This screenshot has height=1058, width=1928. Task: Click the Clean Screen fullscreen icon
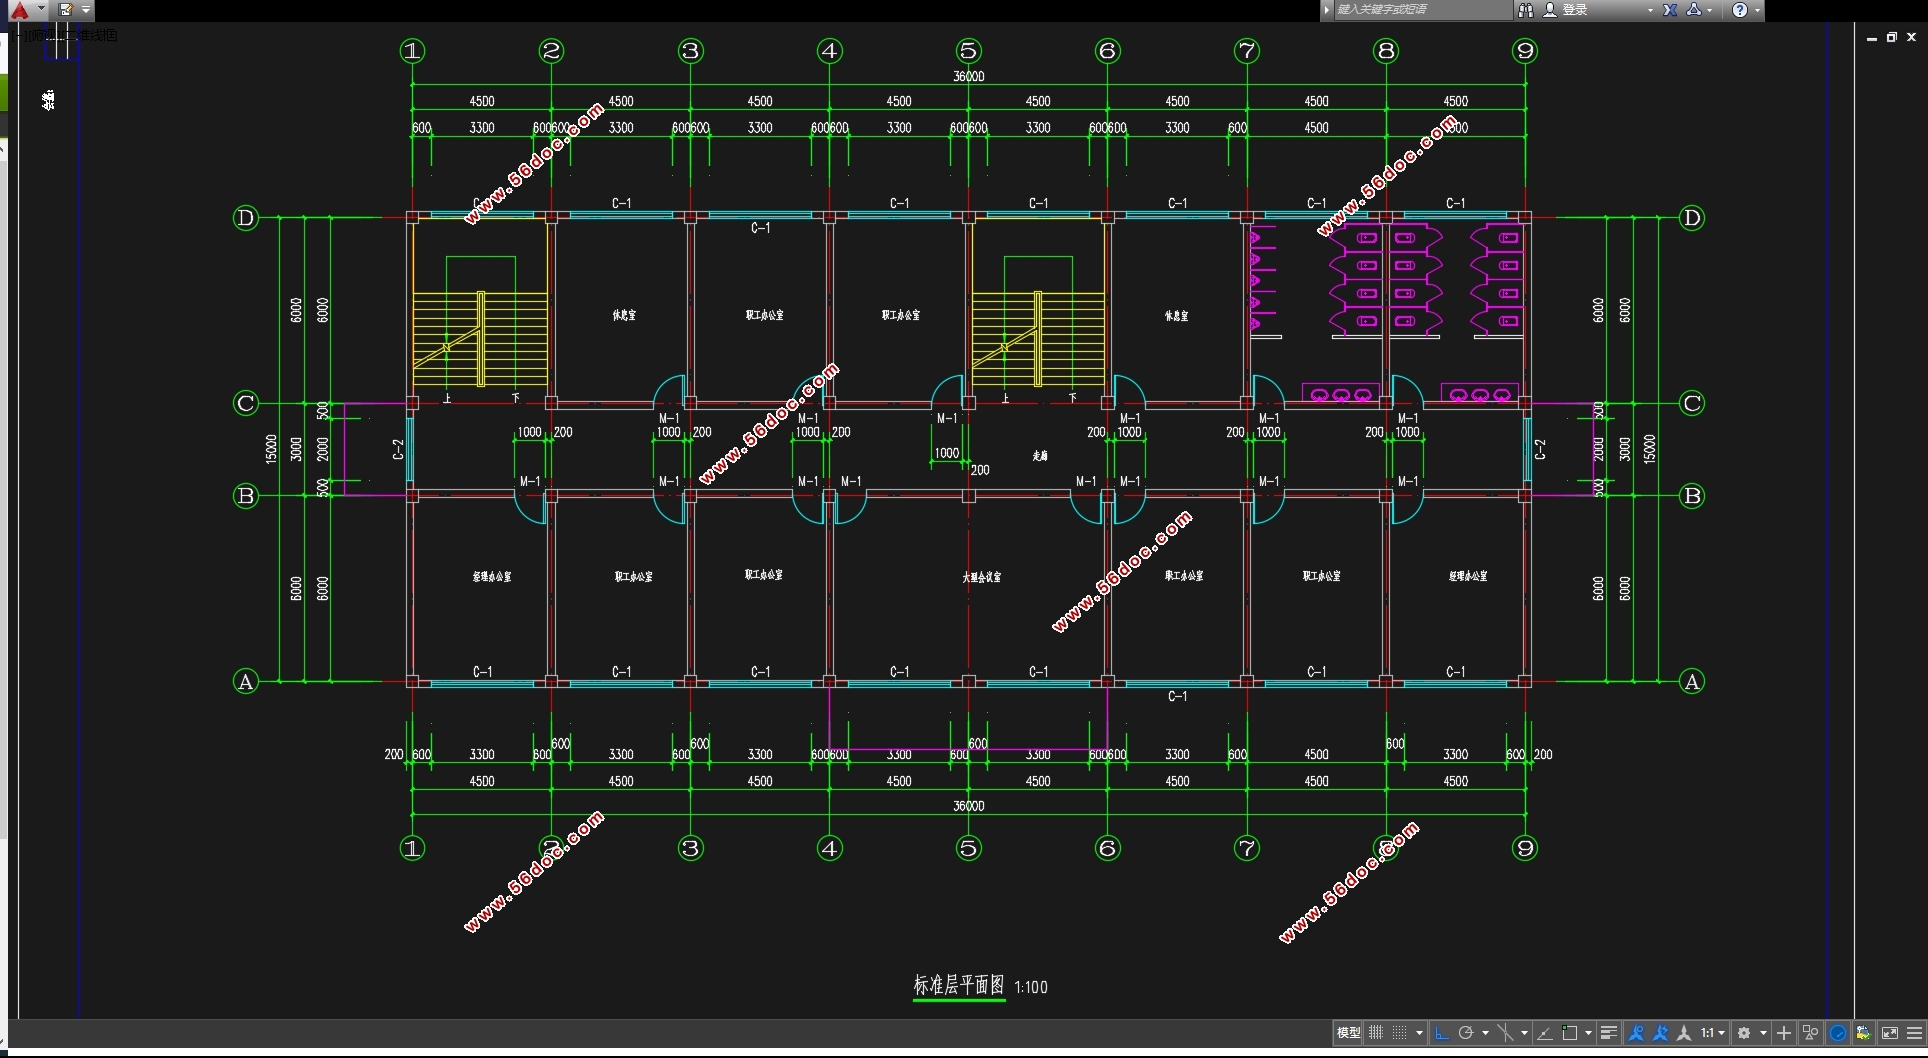pos(1889,1033)
